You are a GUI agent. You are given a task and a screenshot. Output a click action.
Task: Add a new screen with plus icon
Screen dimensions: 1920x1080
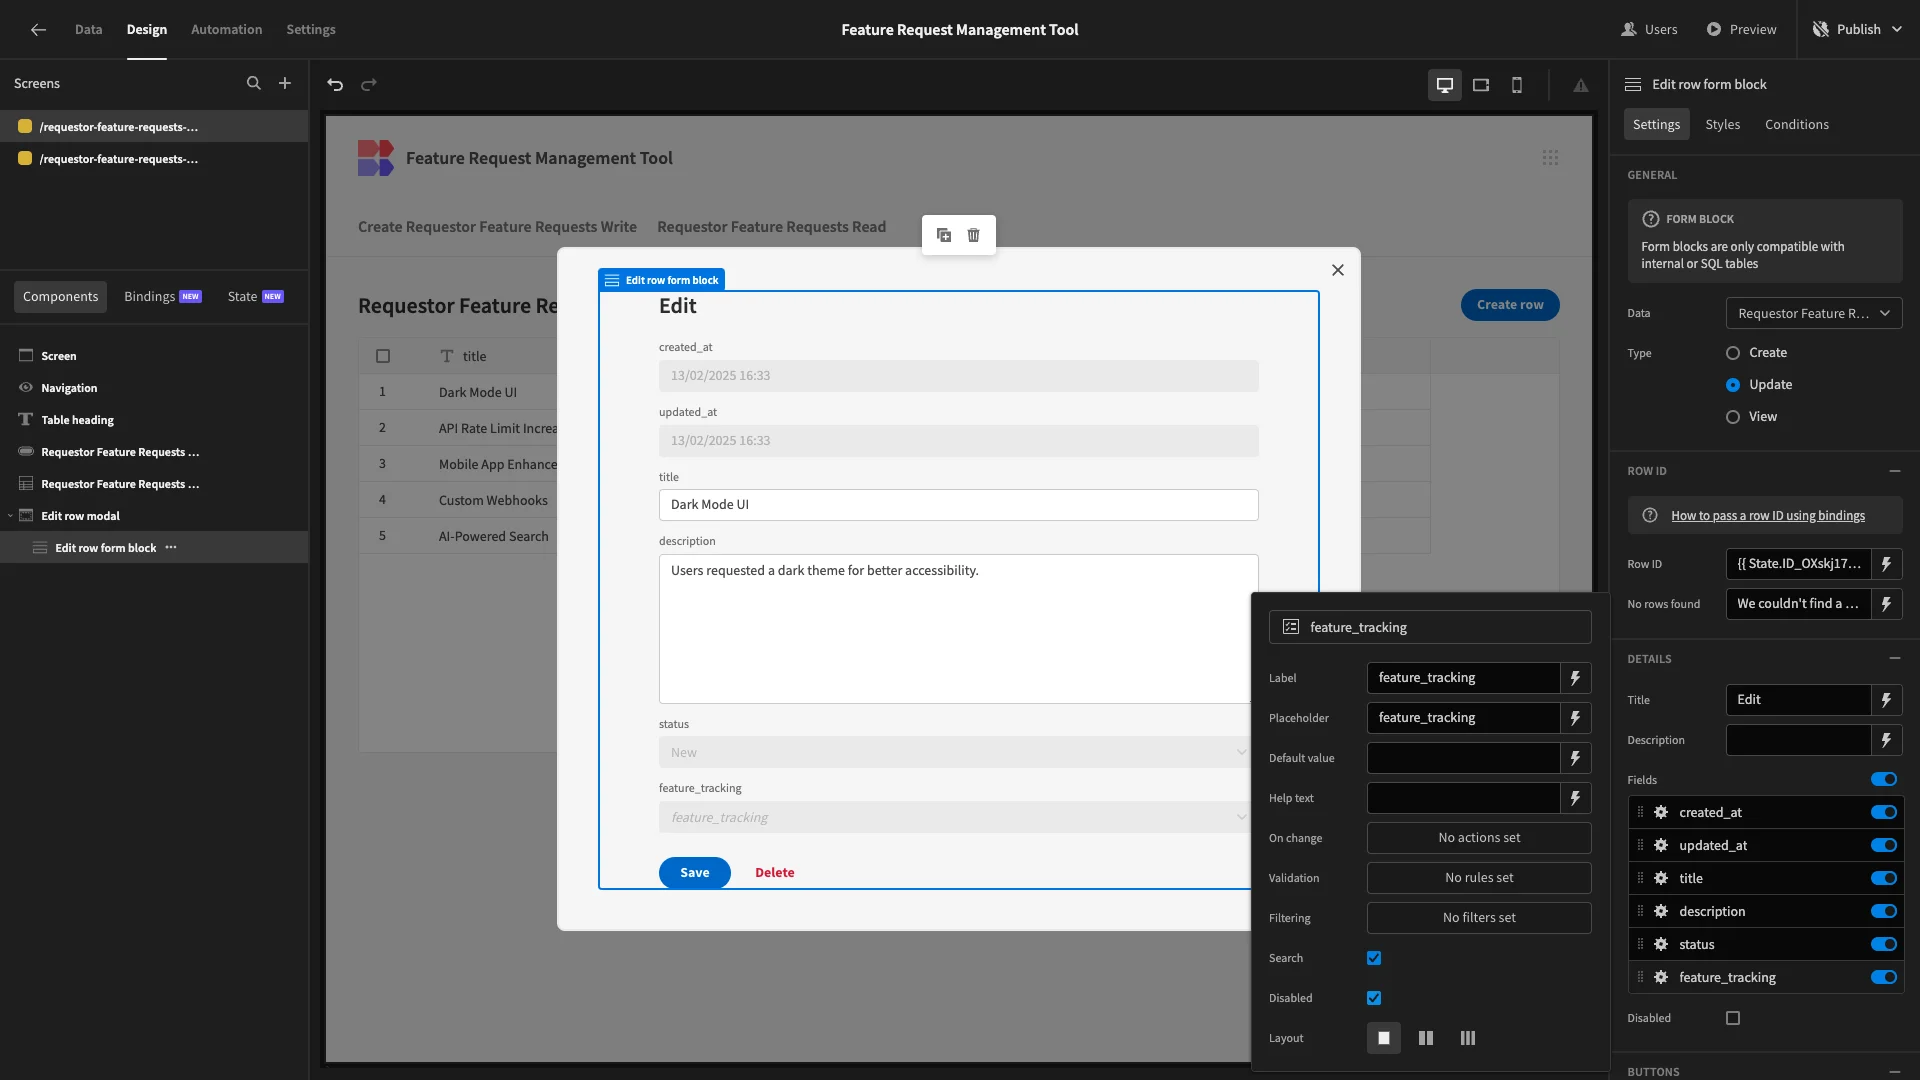click(x=285, y=84)
